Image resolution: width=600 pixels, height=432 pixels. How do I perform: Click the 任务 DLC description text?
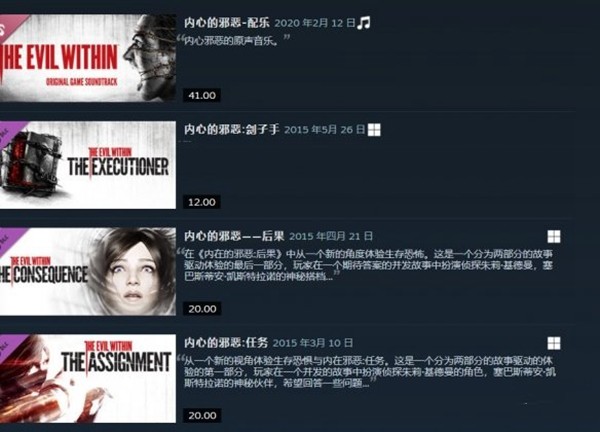[369, 372]
